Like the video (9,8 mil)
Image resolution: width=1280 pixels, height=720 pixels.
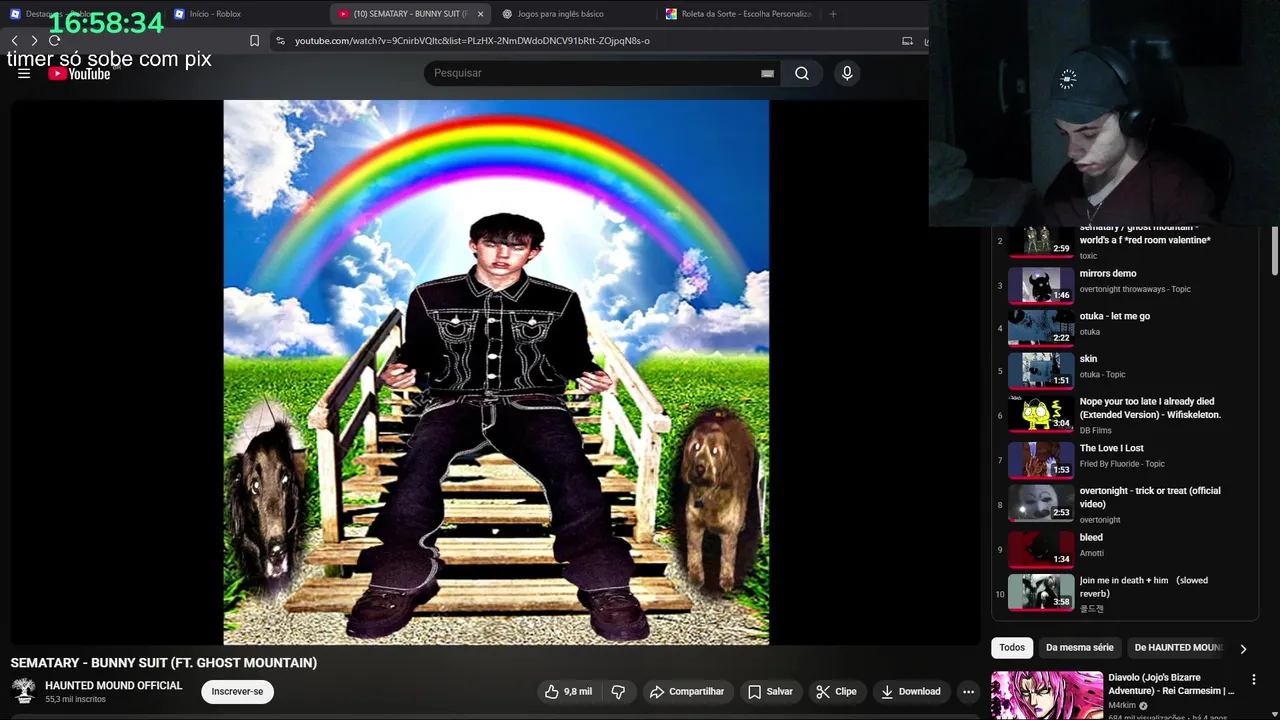coord(568,691)
